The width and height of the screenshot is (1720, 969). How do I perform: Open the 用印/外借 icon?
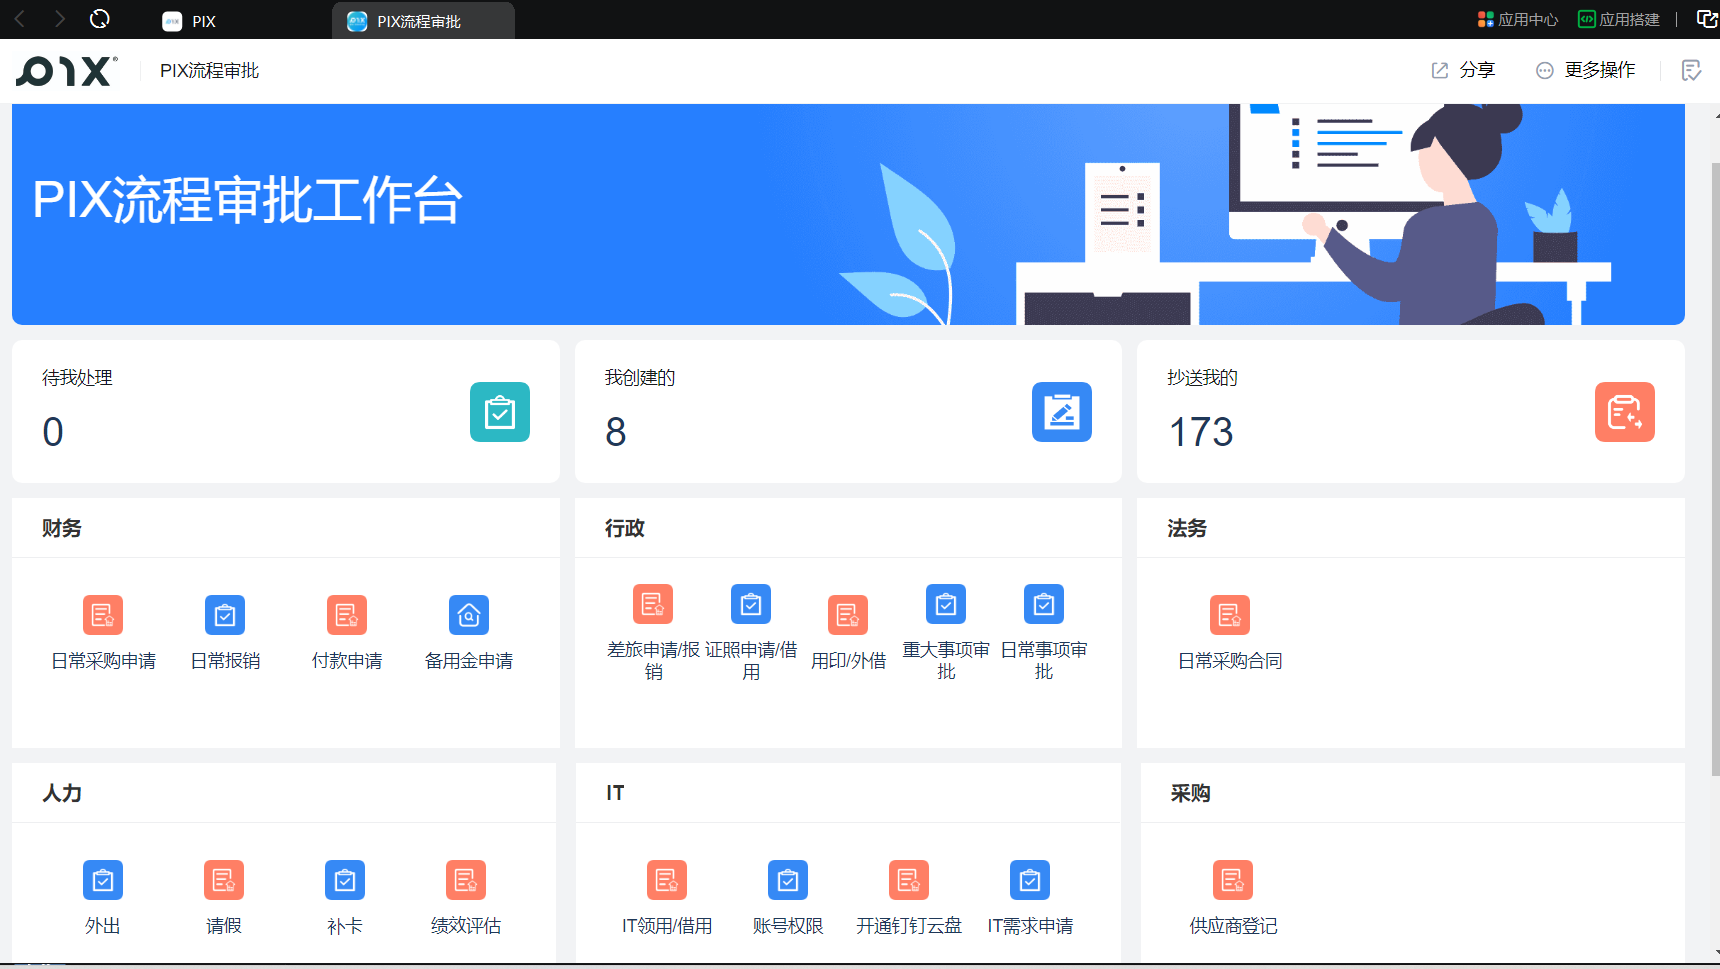[848, 615]
